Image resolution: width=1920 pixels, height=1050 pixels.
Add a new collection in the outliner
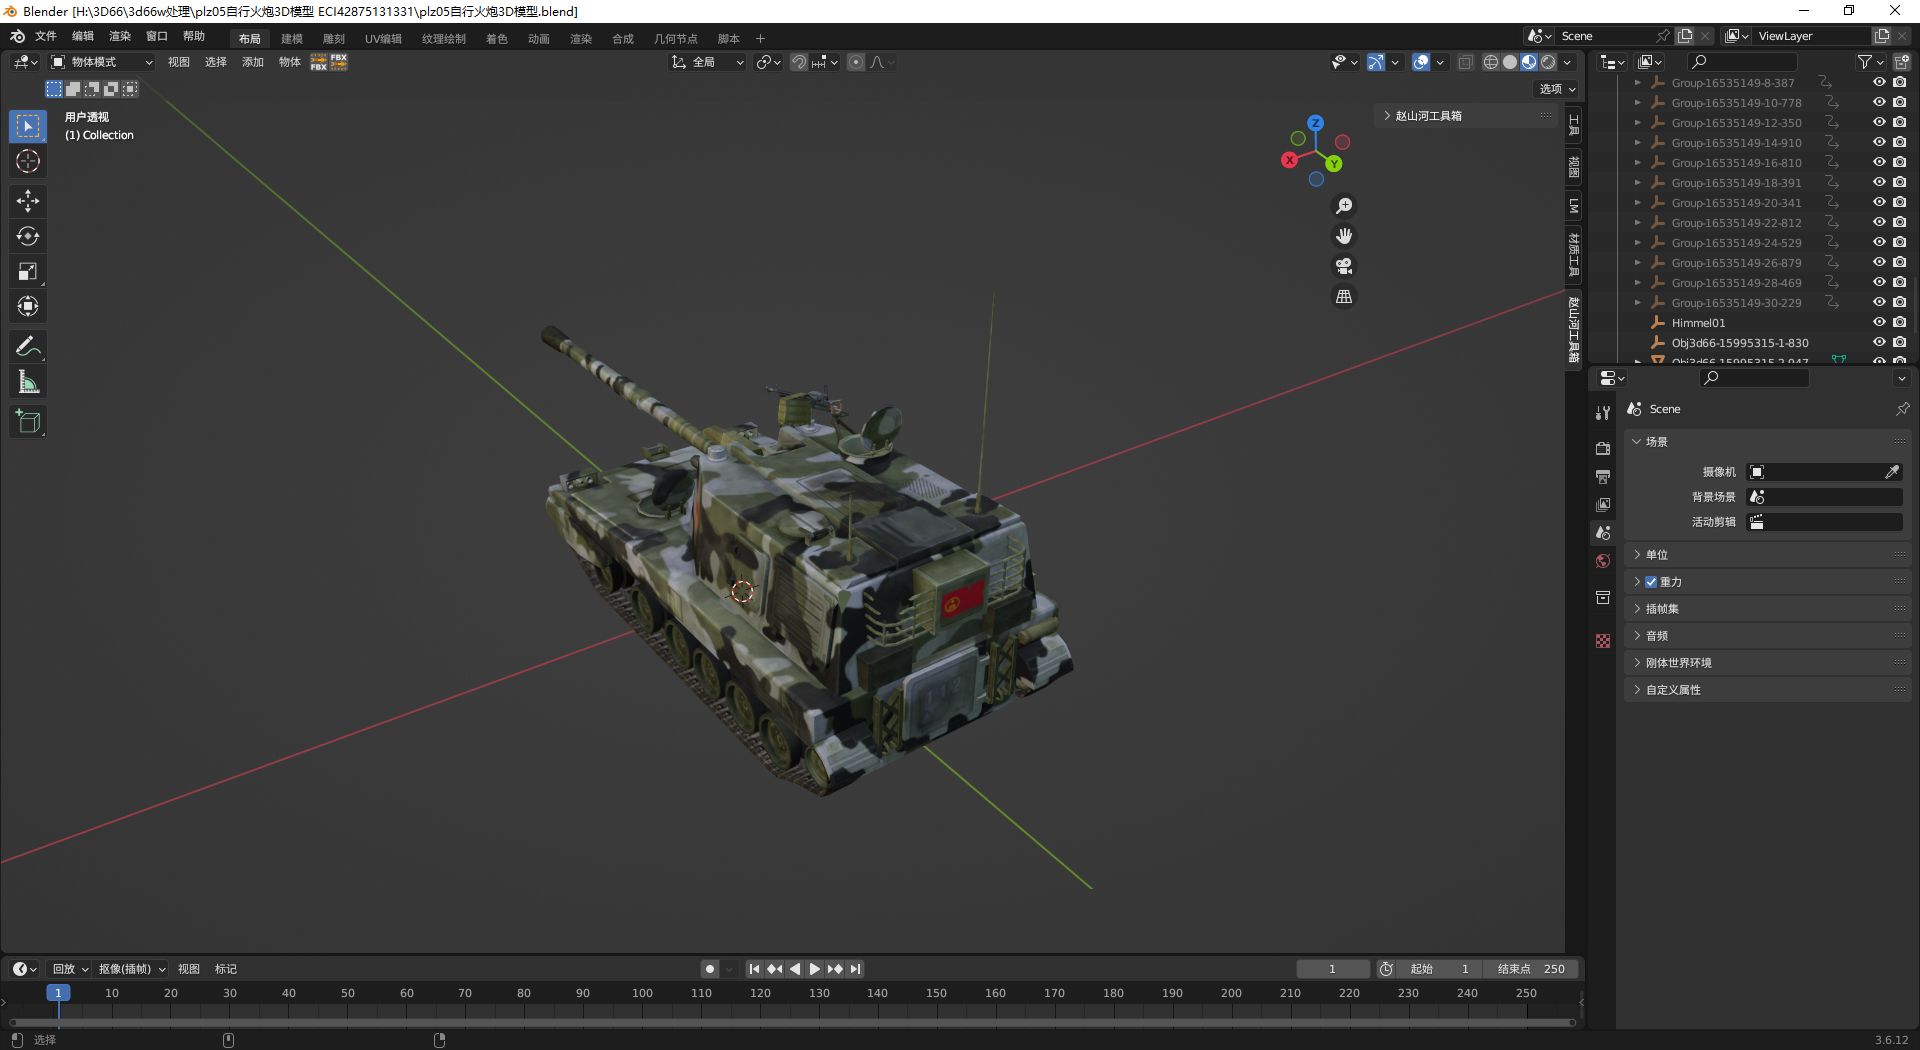pos(1901,62)
